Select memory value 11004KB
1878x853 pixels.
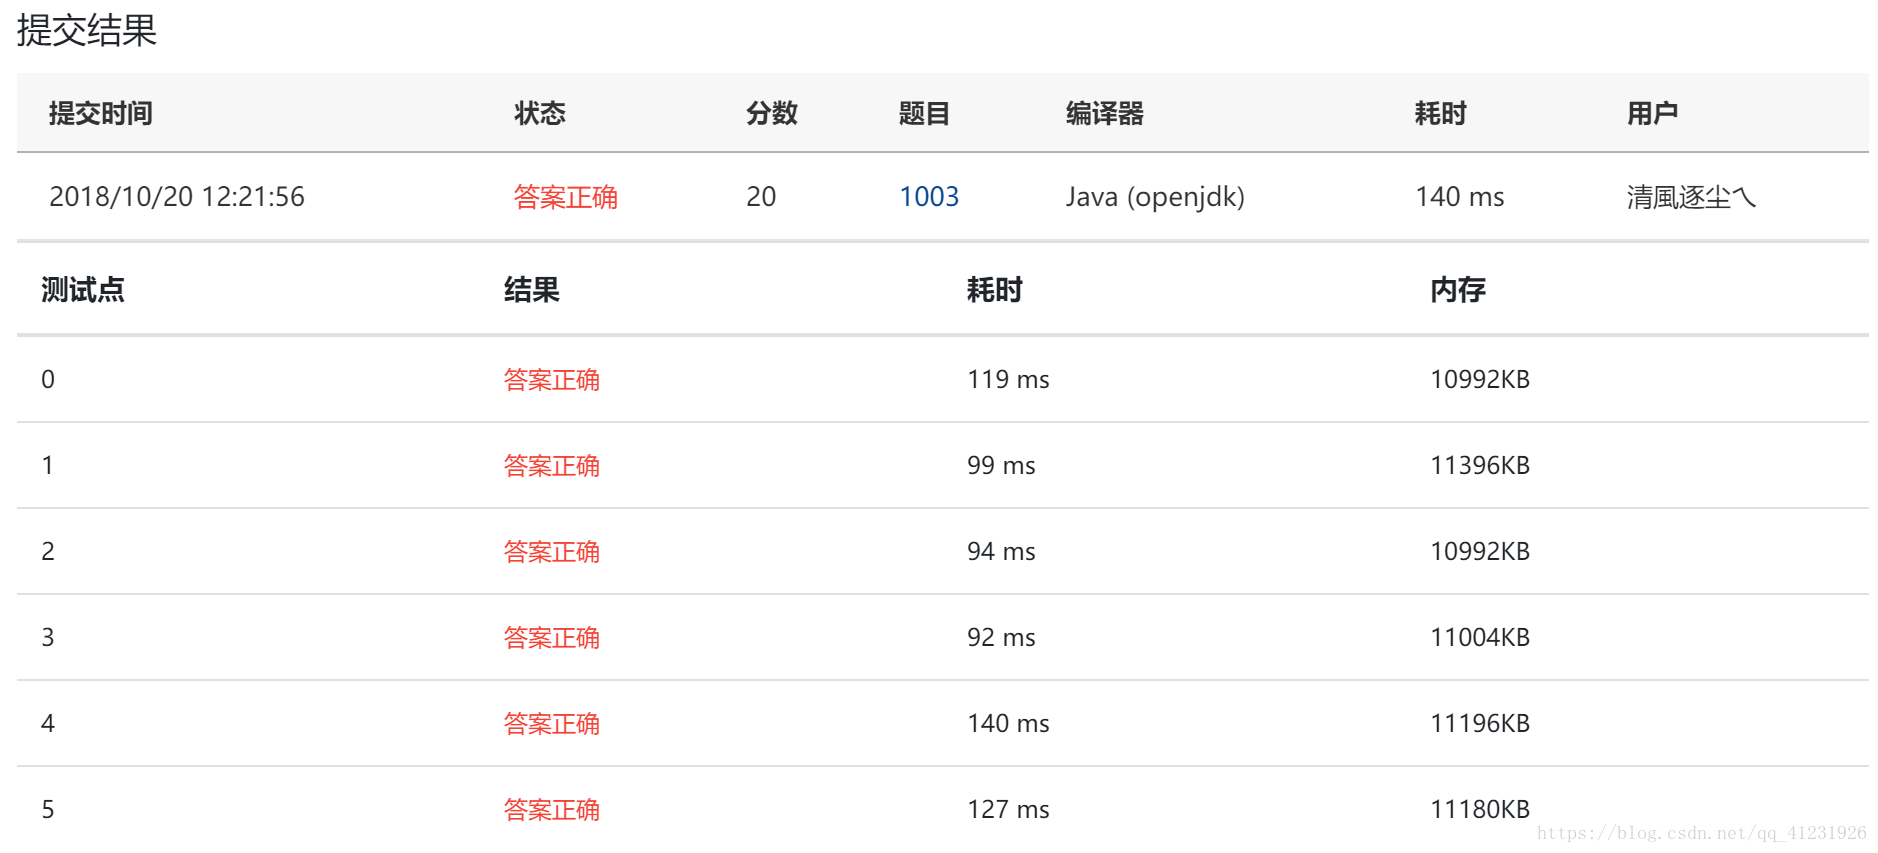point(1480,638)
